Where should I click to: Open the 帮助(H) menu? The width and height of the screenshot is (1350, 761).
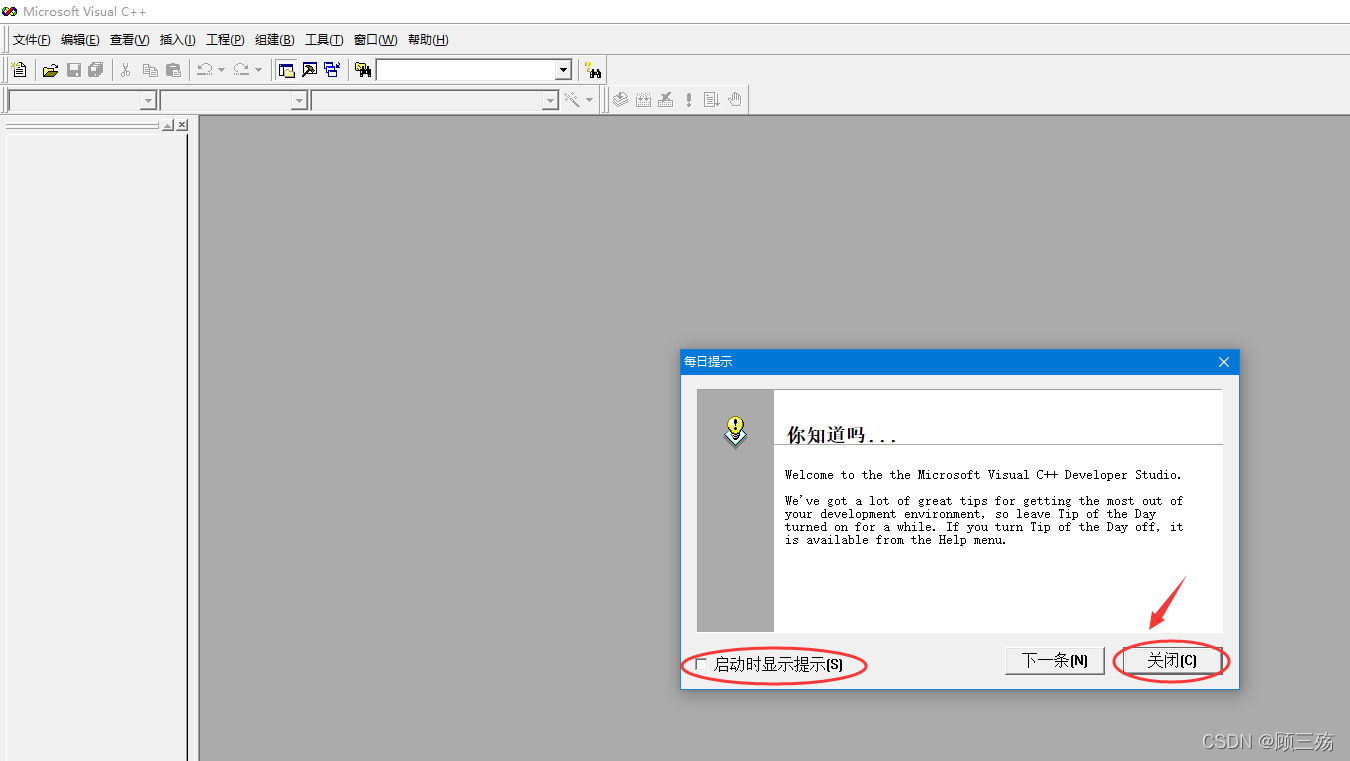point(428,40)
